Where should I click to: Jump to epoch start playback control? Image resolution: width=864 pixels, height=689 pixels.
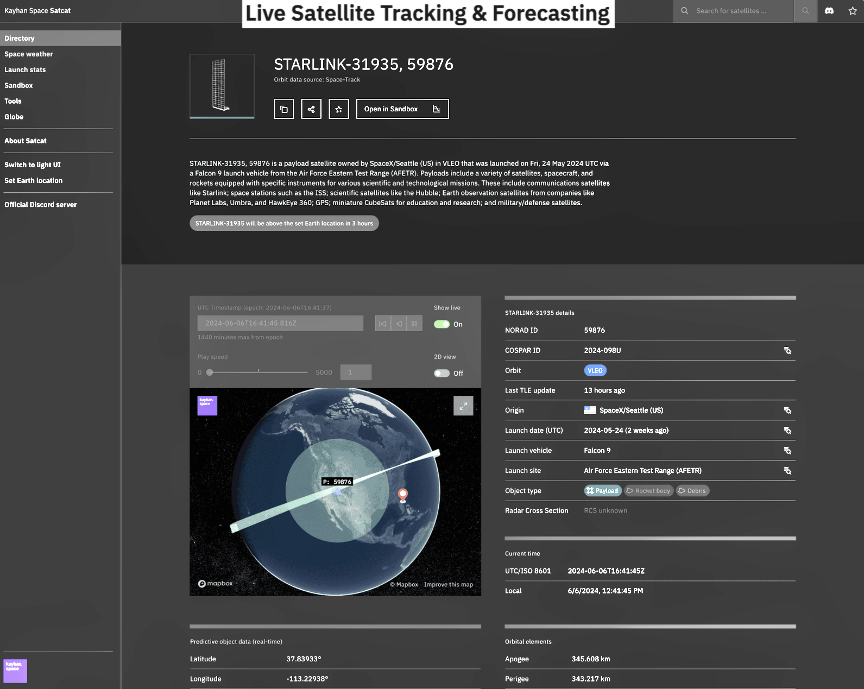[383, 324]
